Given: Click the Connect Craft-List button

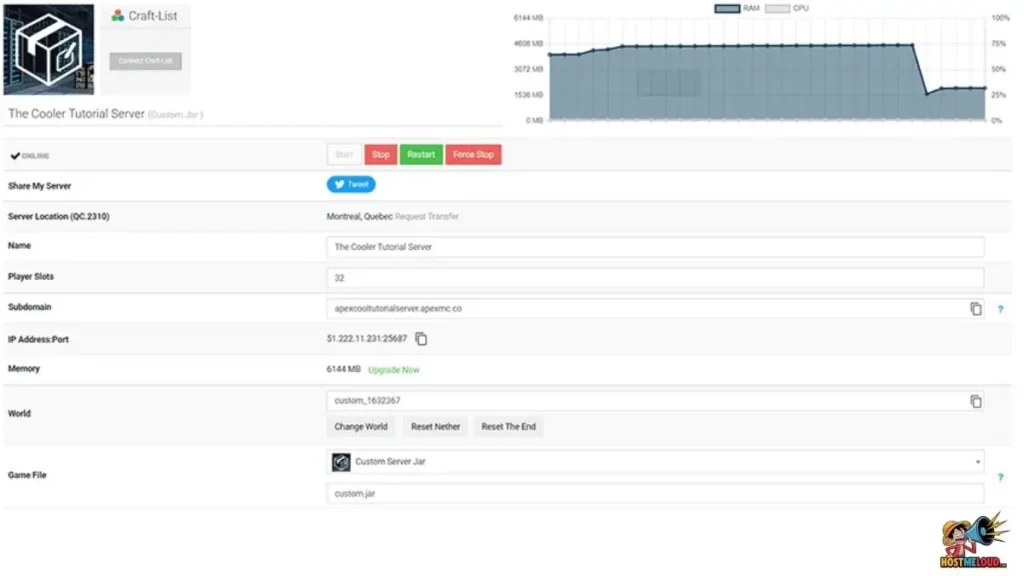Looking at the screenshot, I should 143,60.
